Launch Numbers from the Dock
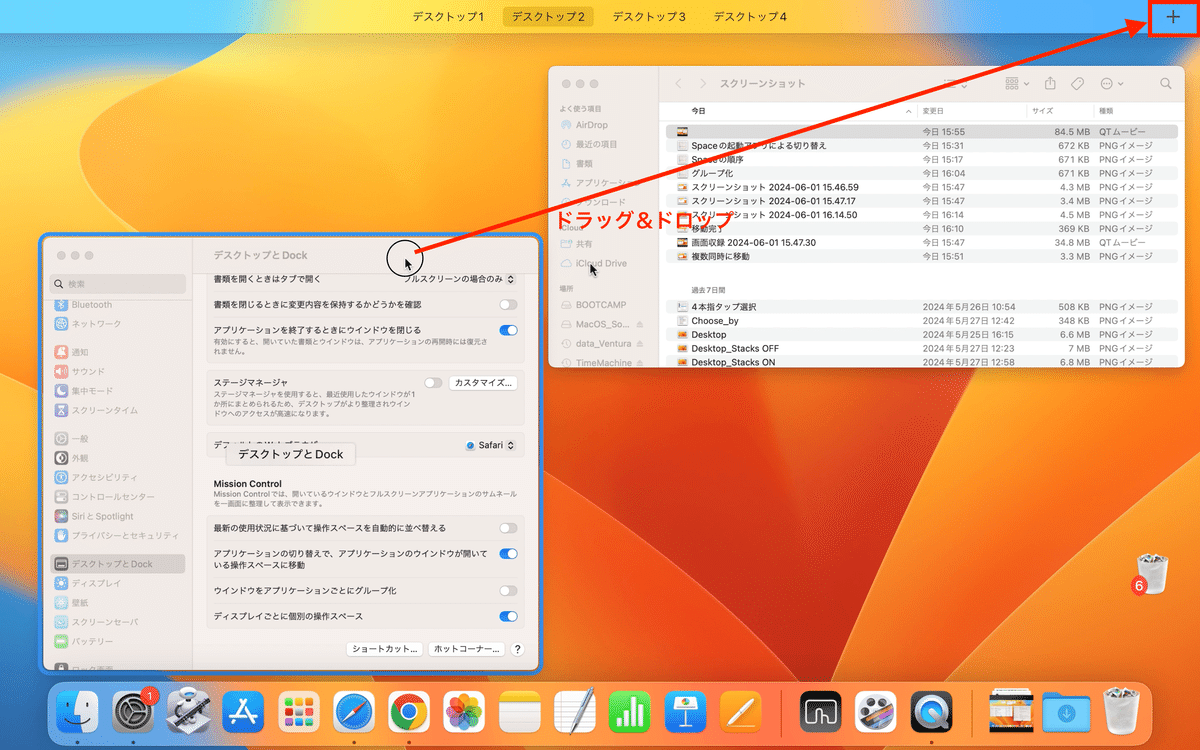 (630, 713)
